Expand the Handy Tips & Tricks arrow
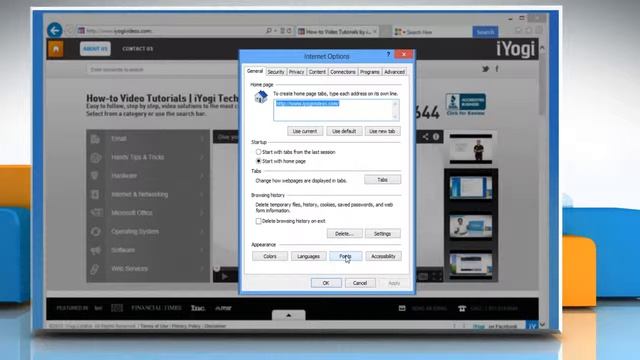The width and height of the screenshot is (640, 360). [202, 157]
